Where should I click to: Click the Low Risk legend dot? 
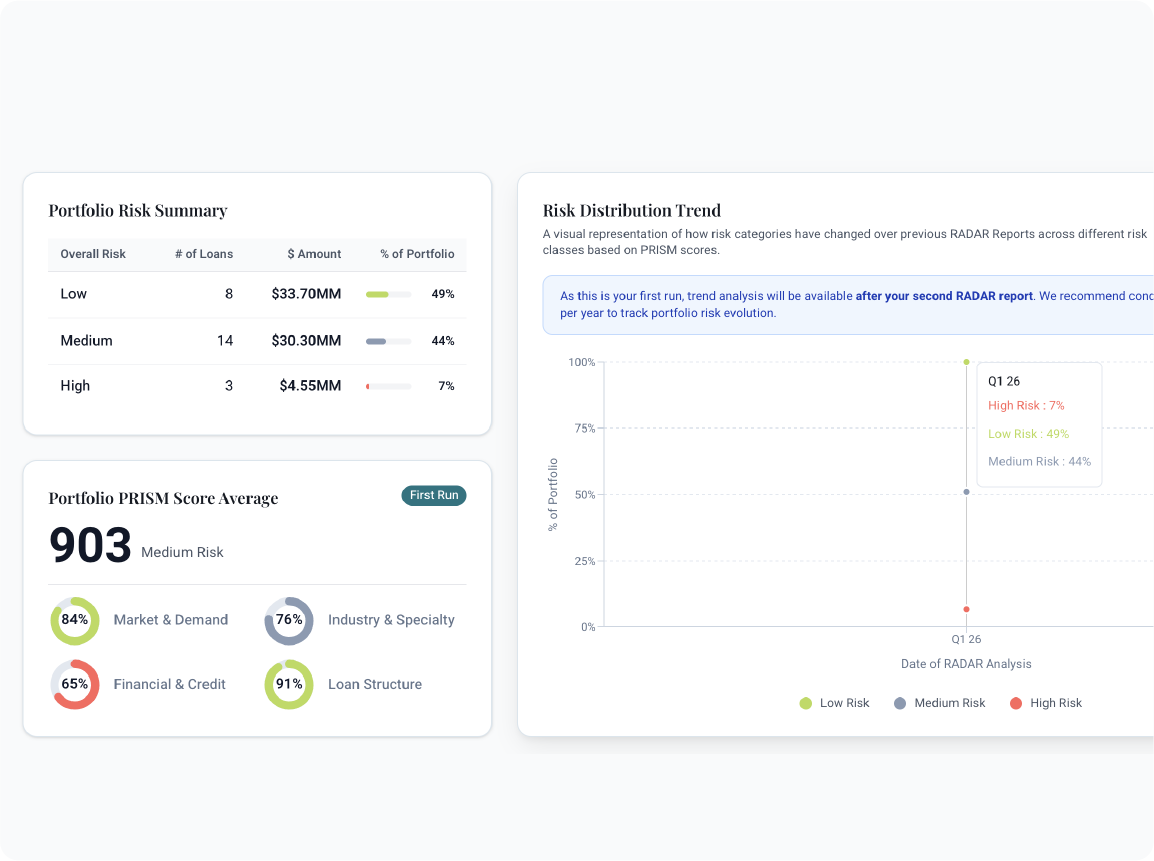806,703
